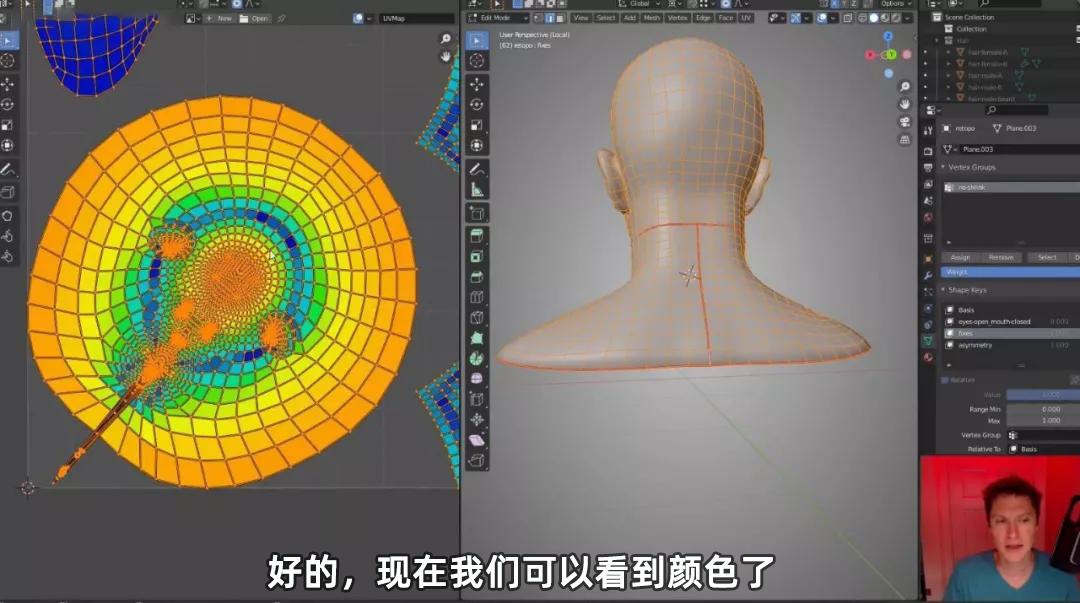Click the Select button in Vertex Groups

tap(1049, 257)
